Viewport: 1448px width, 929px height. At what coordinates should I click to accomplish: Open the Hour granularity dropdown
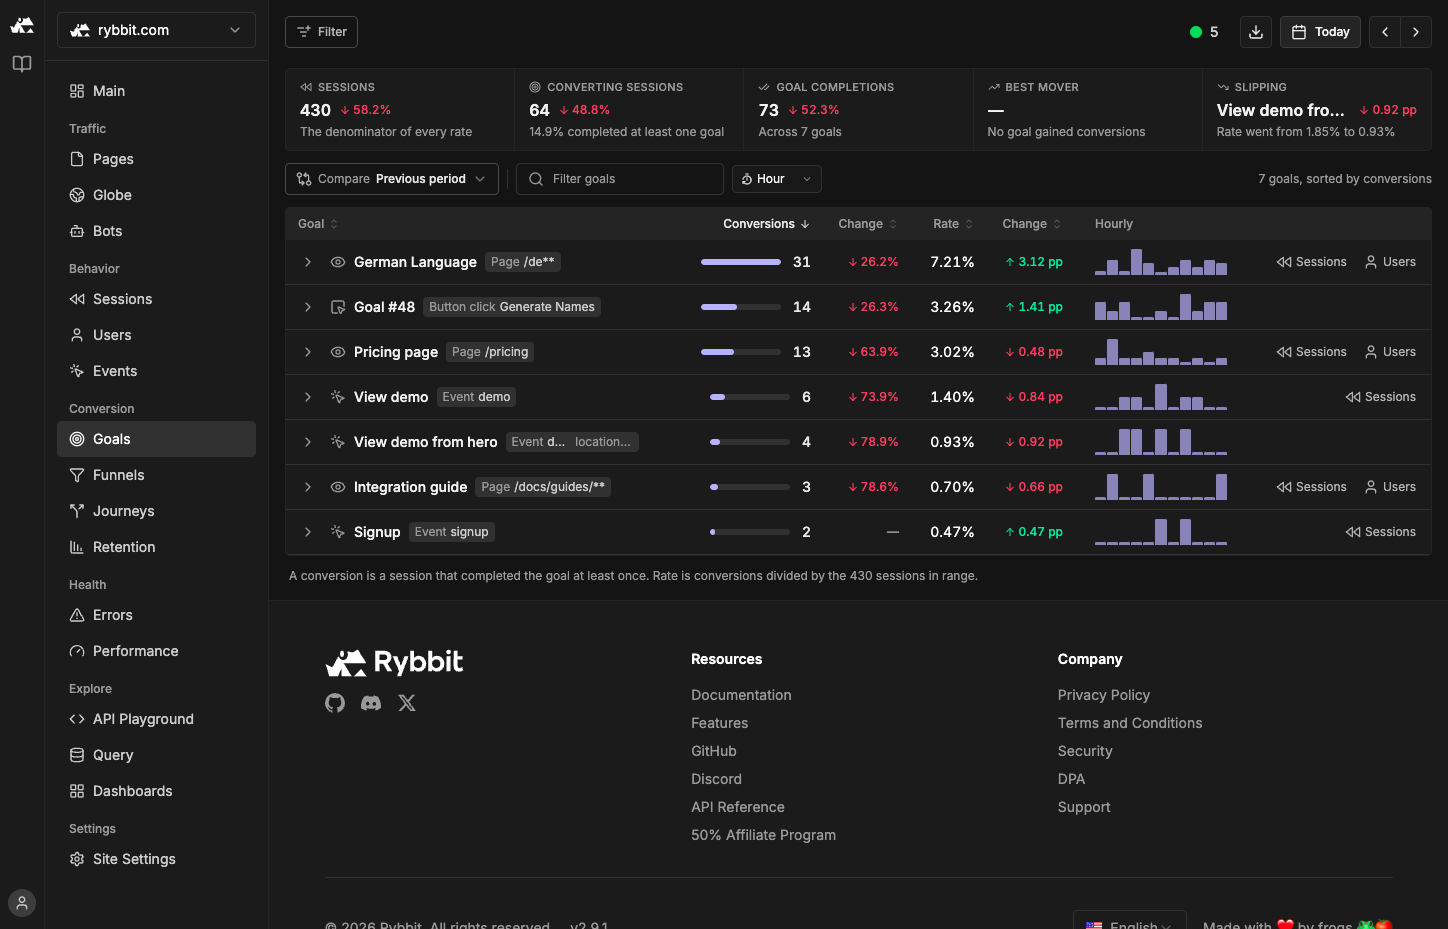(x=777, y=179)
